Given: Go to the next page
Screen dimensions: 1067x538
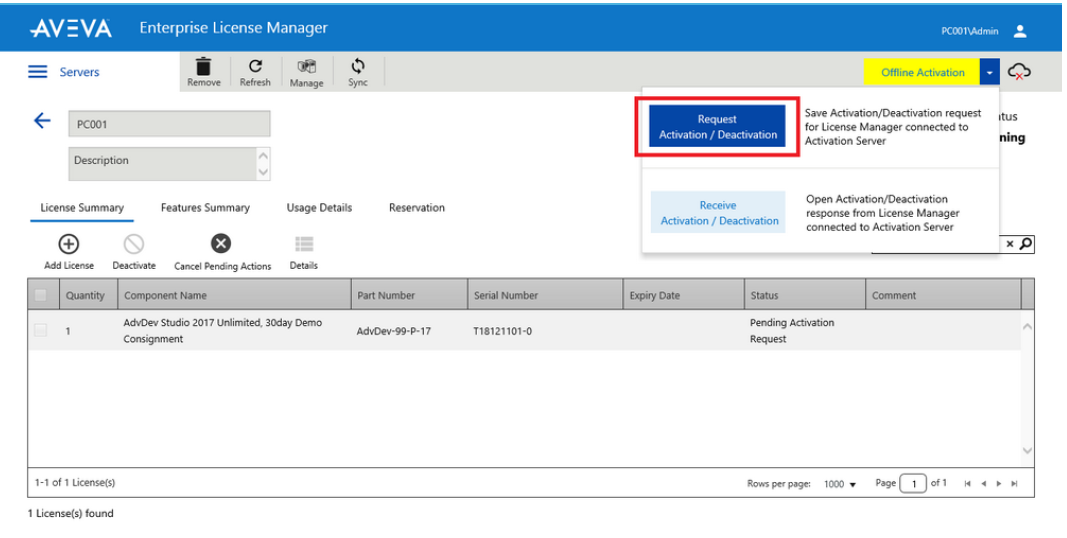Looking at the screenshot, I should tap(998, 484).
